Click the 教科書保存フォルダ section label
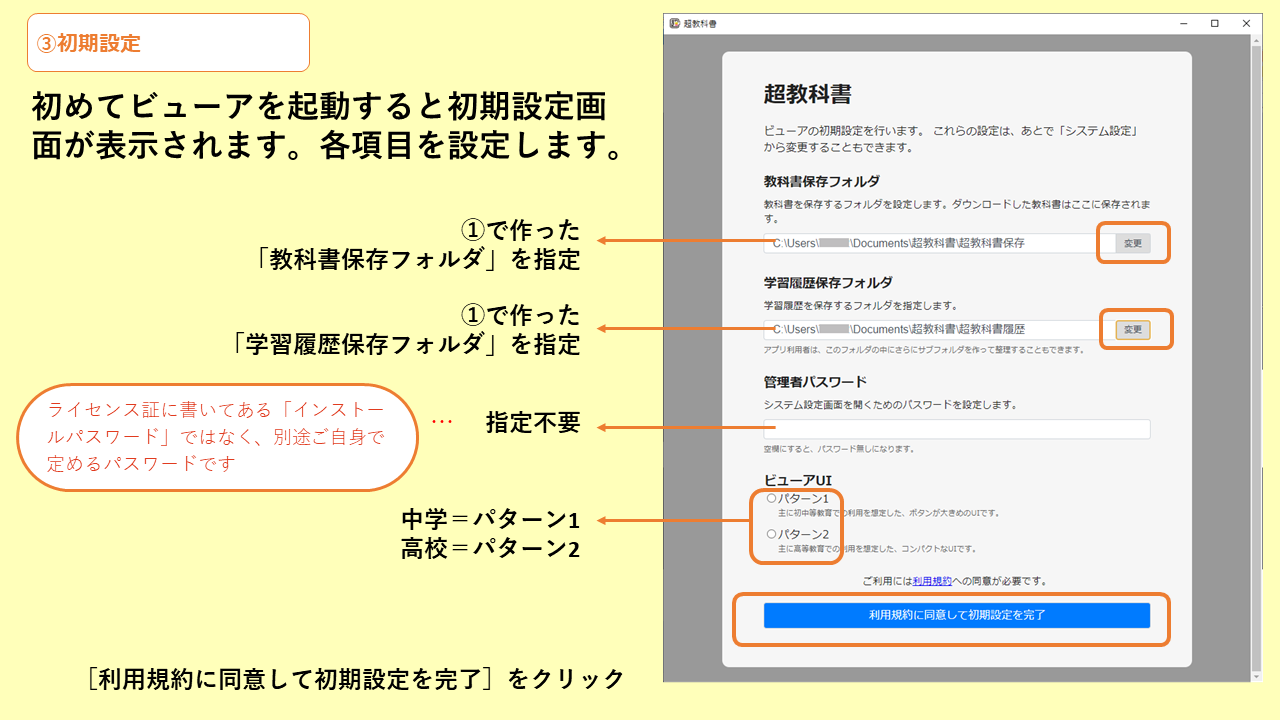 (x=822, y=181)
